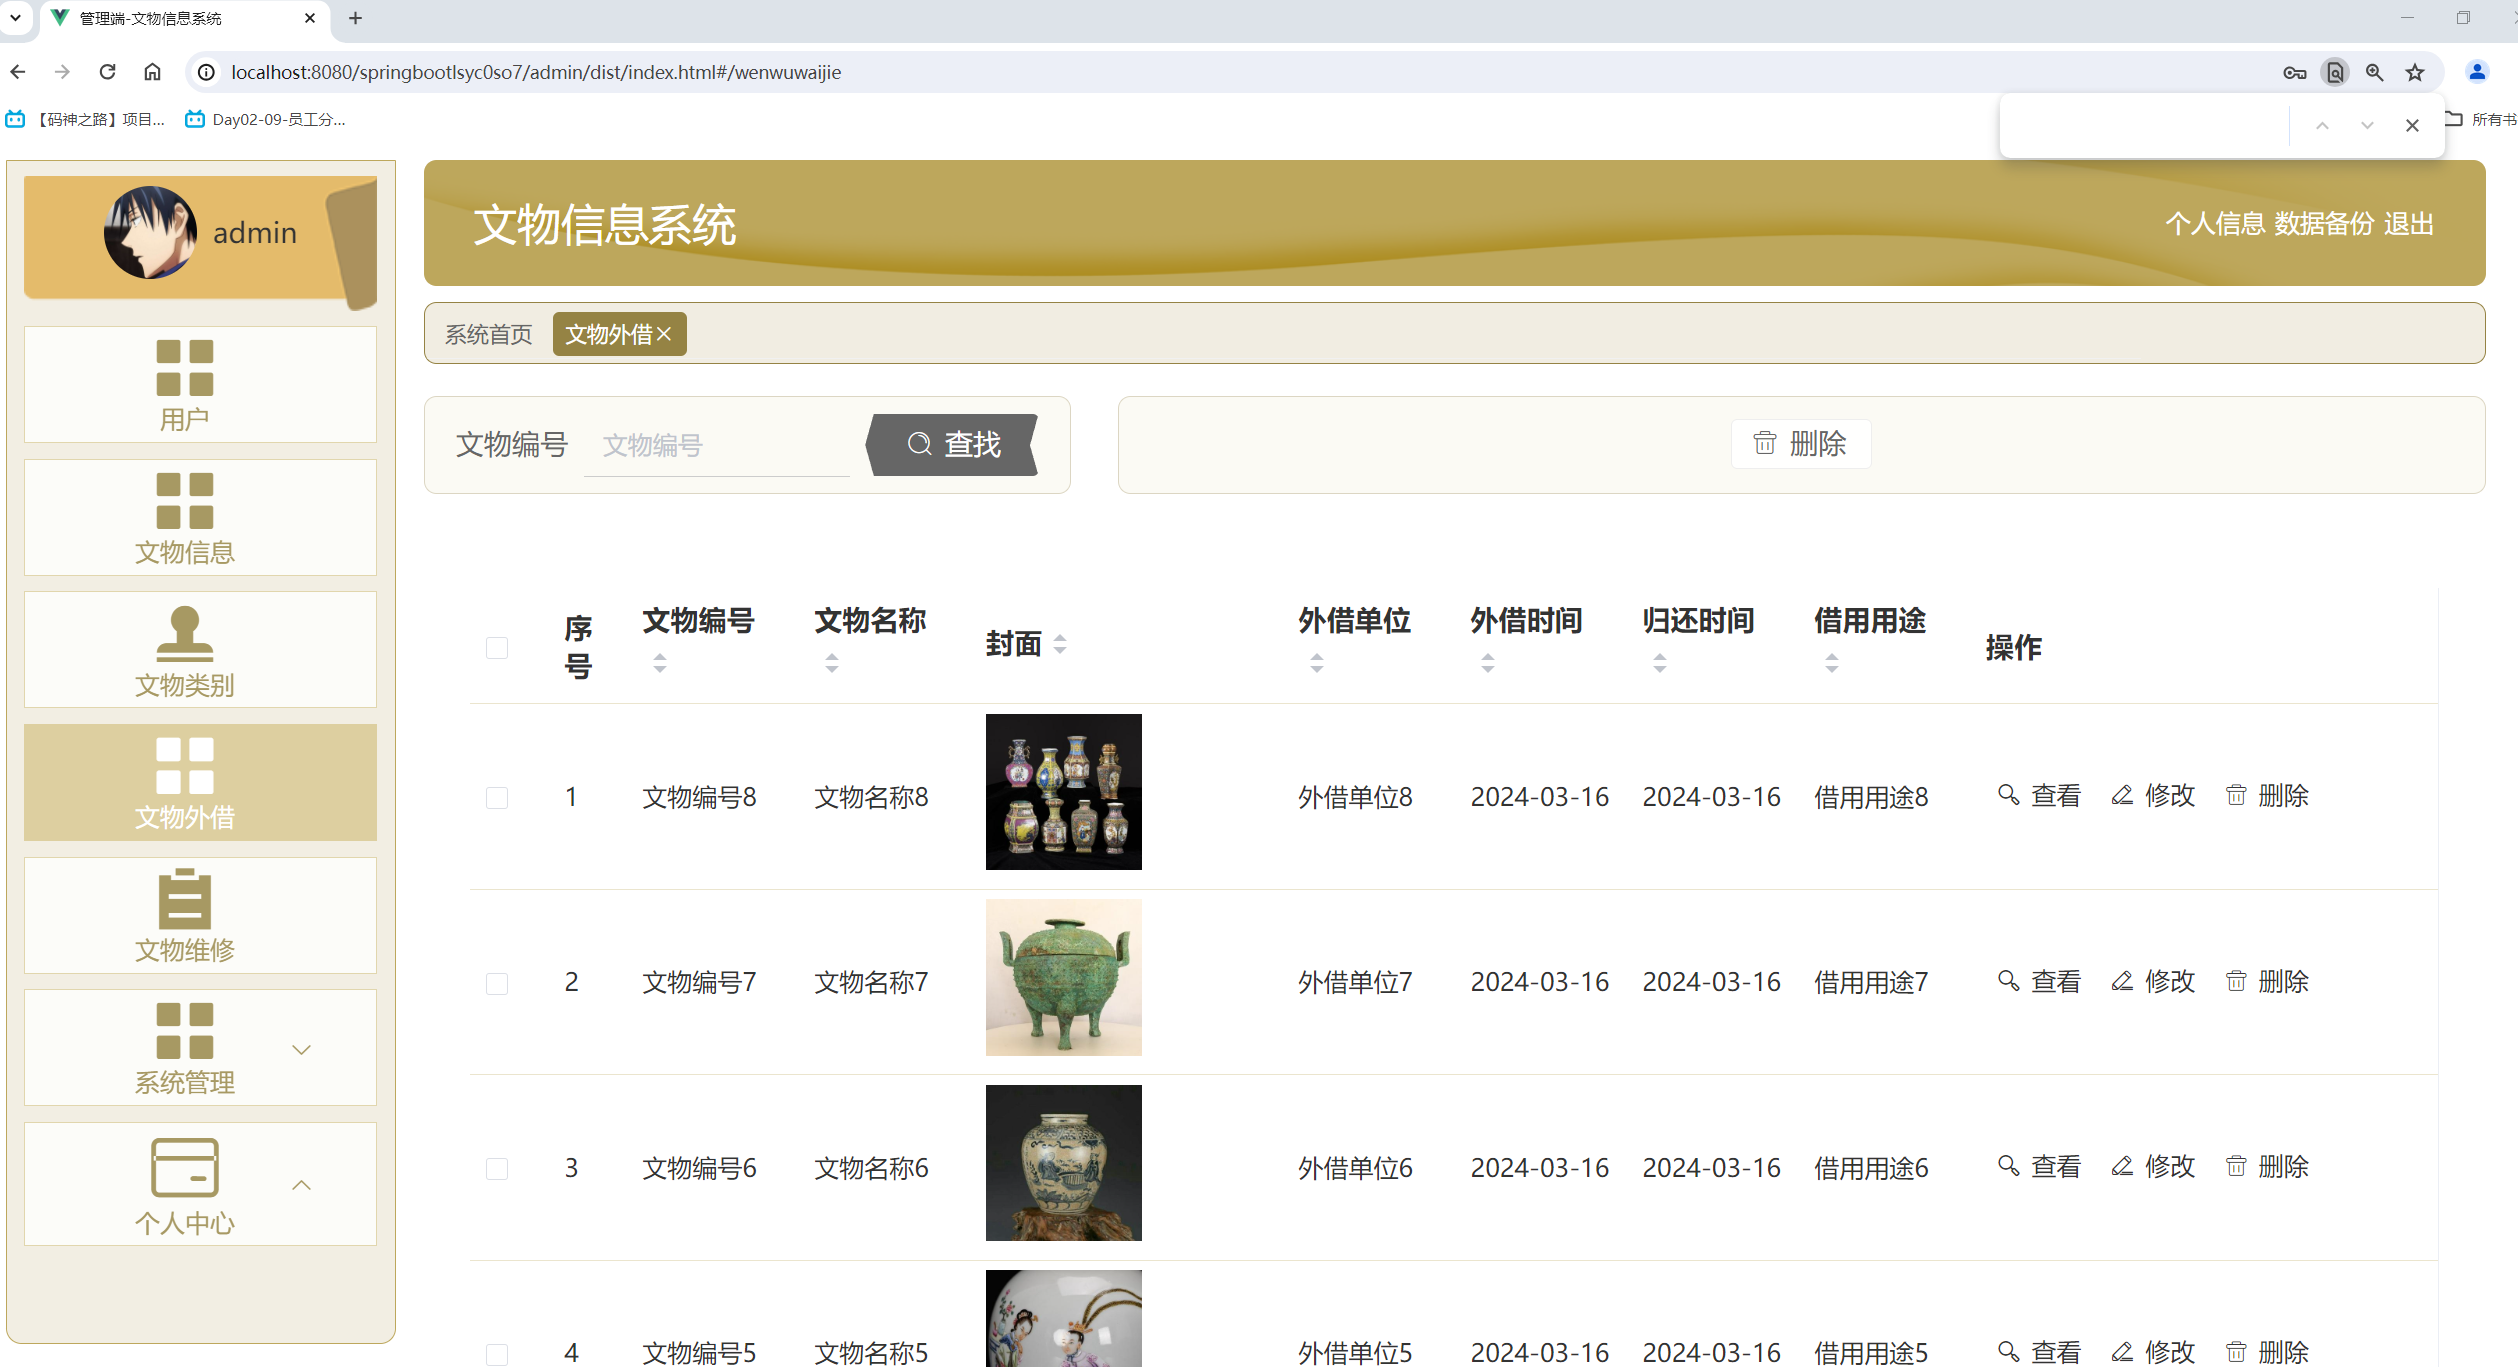2518x1367 pixels.
Task: Delete the 文物编号8 row
Action: point(2267,796)
